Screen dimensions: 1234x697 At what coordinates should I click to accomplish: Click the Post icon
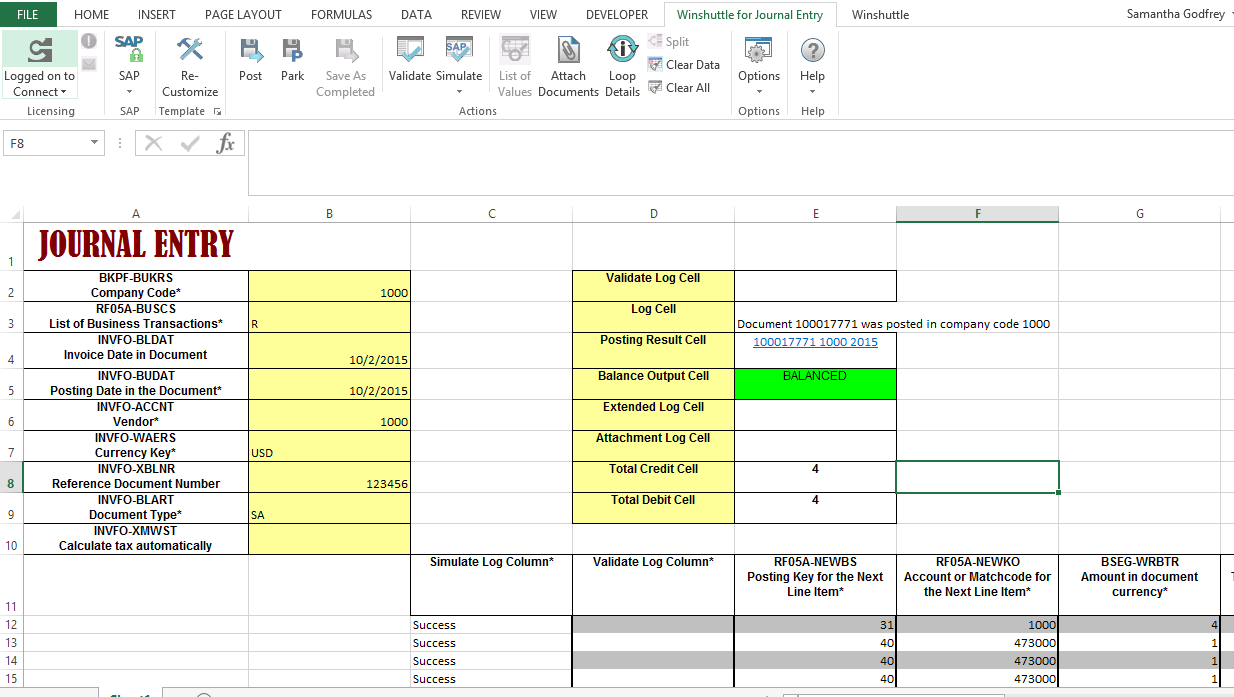point(250,49)
